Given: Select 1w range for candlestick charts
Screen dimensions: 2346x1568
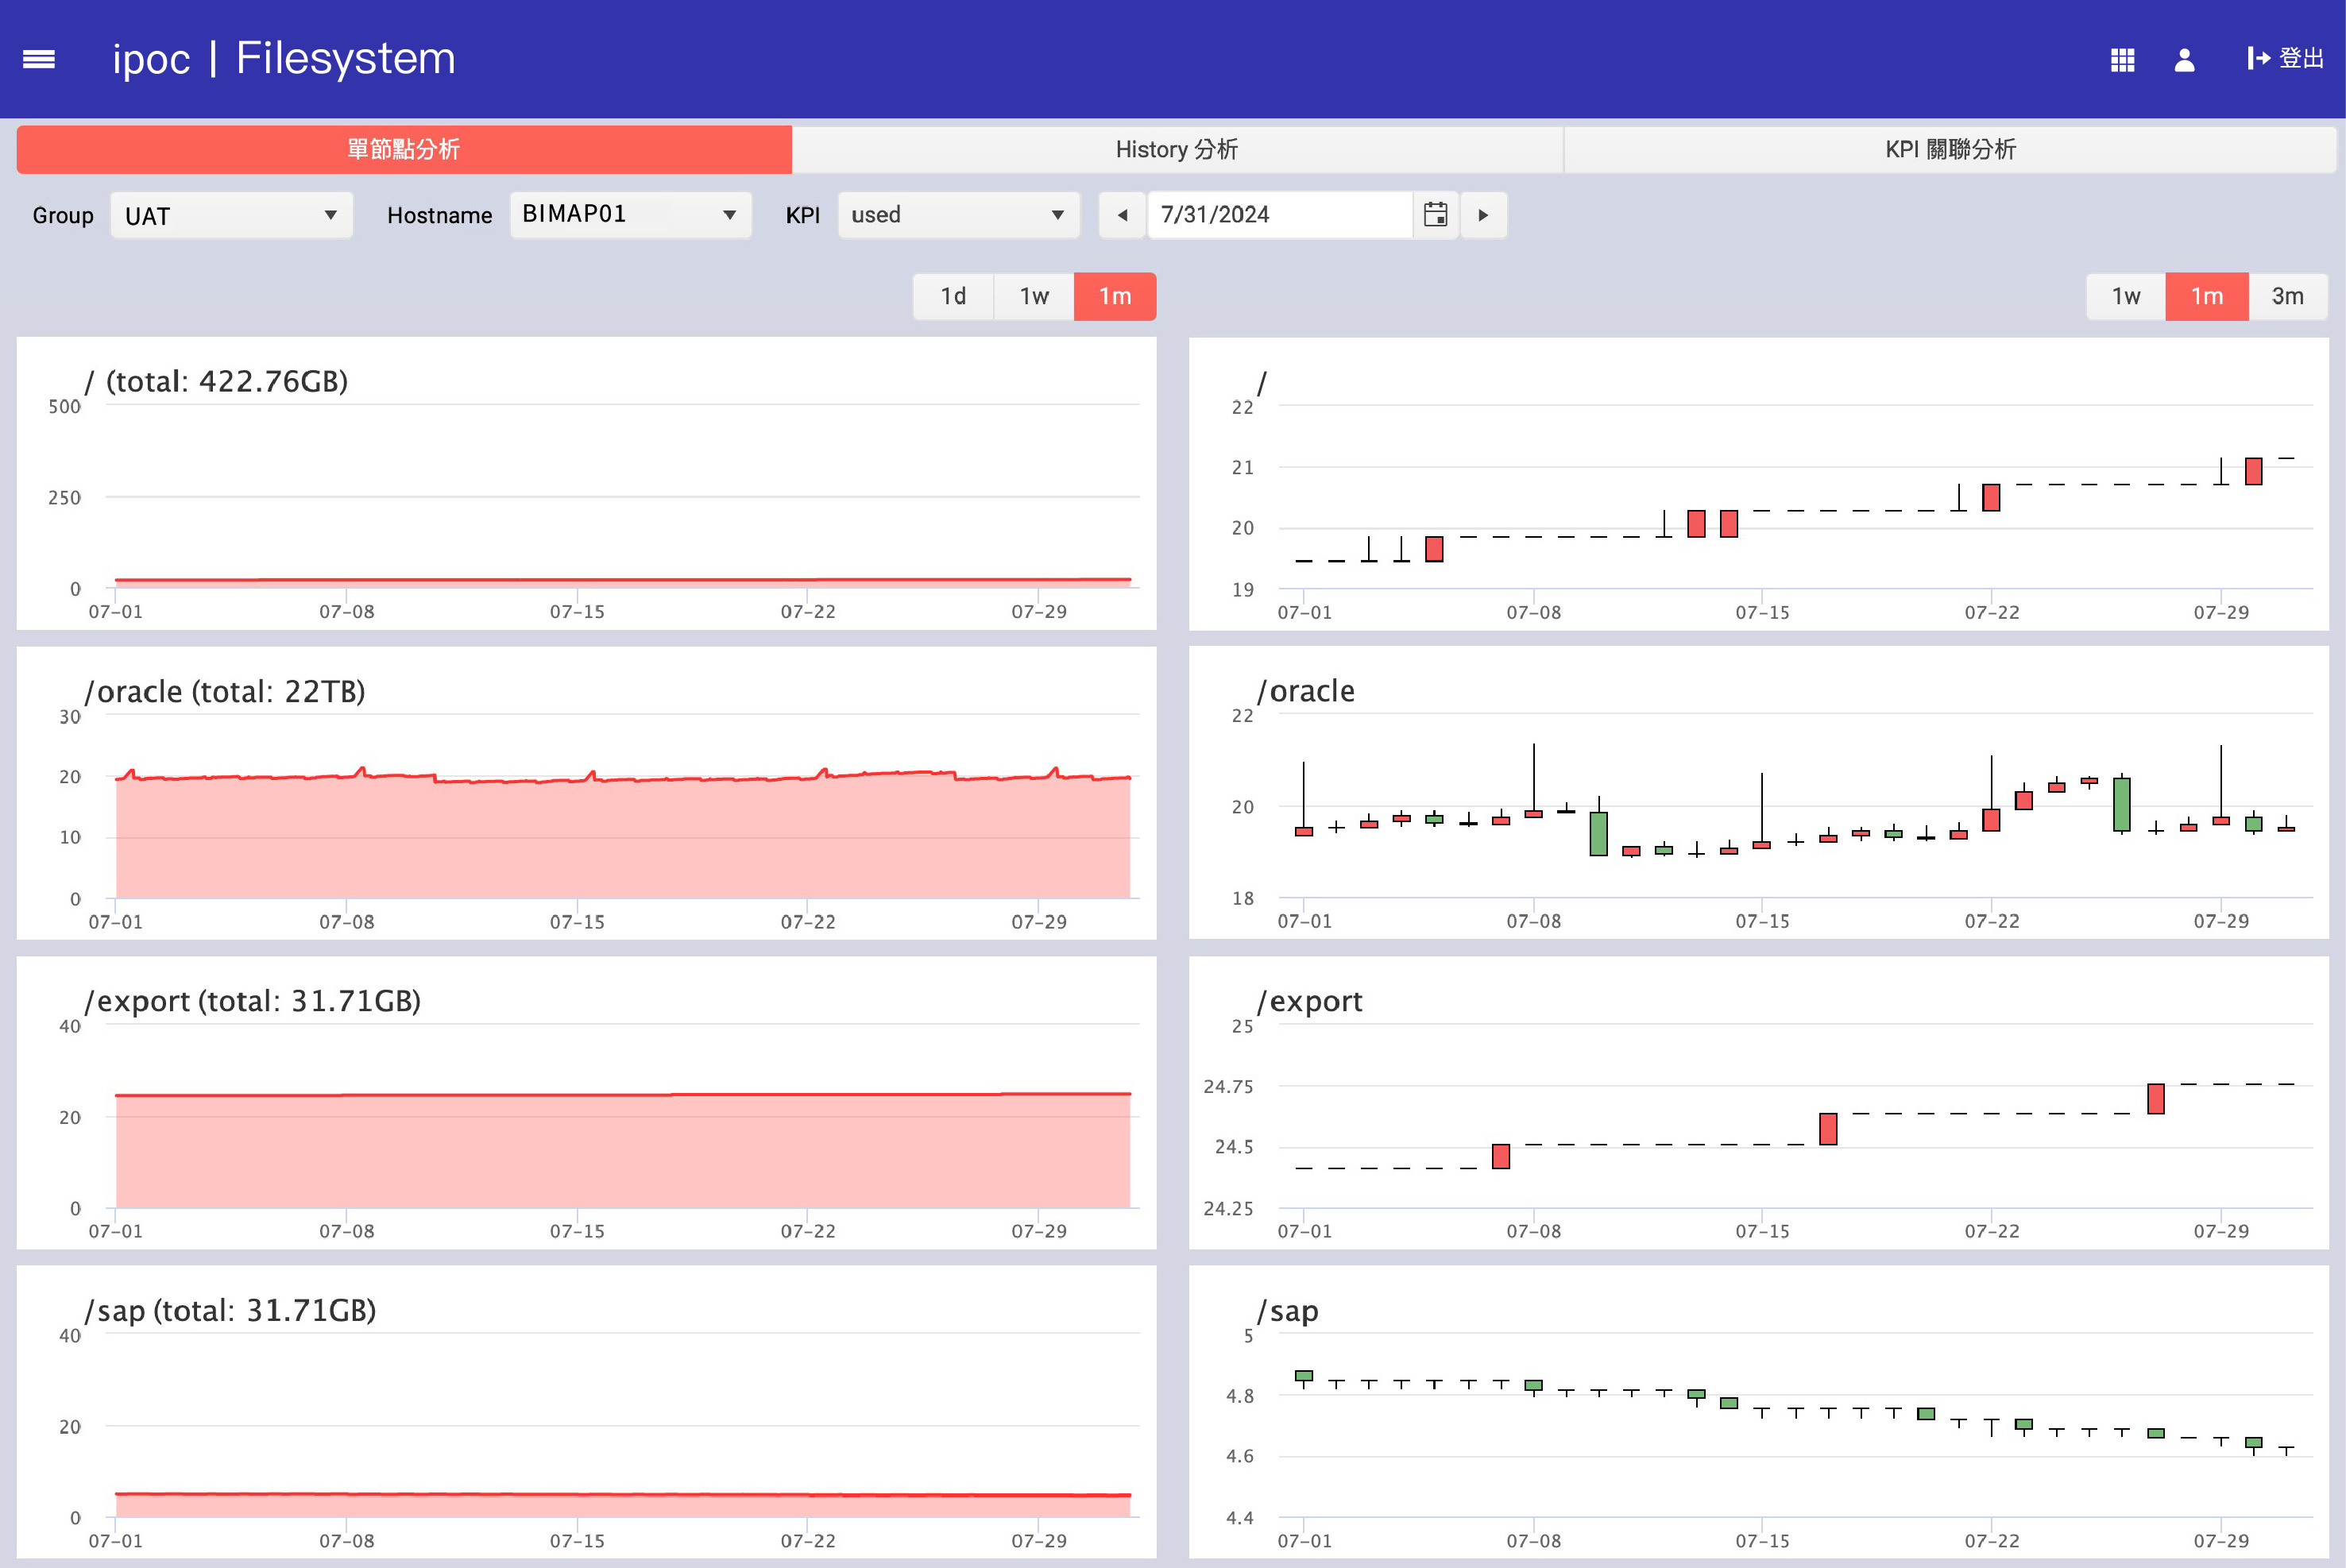Looking at the screenshot, I should (x=2126, y=296).
